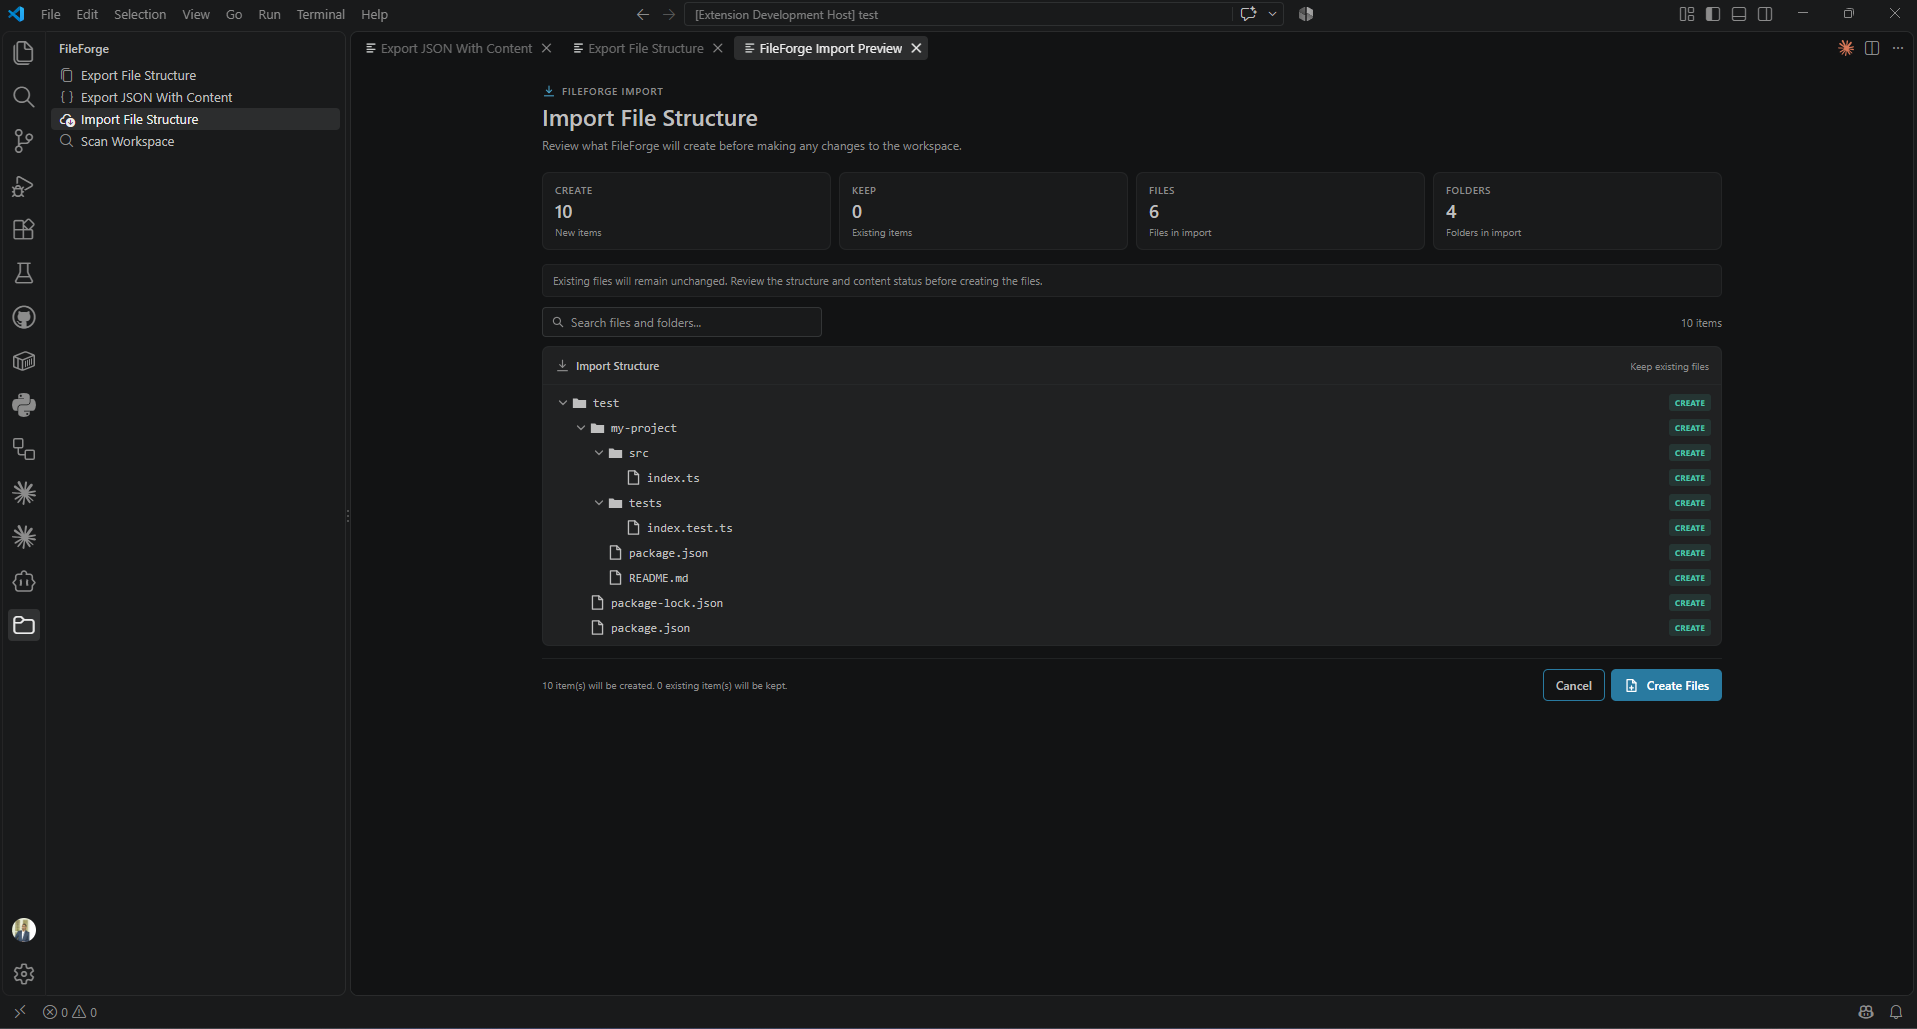Collapse the my-project folder

tap(581, 428)
